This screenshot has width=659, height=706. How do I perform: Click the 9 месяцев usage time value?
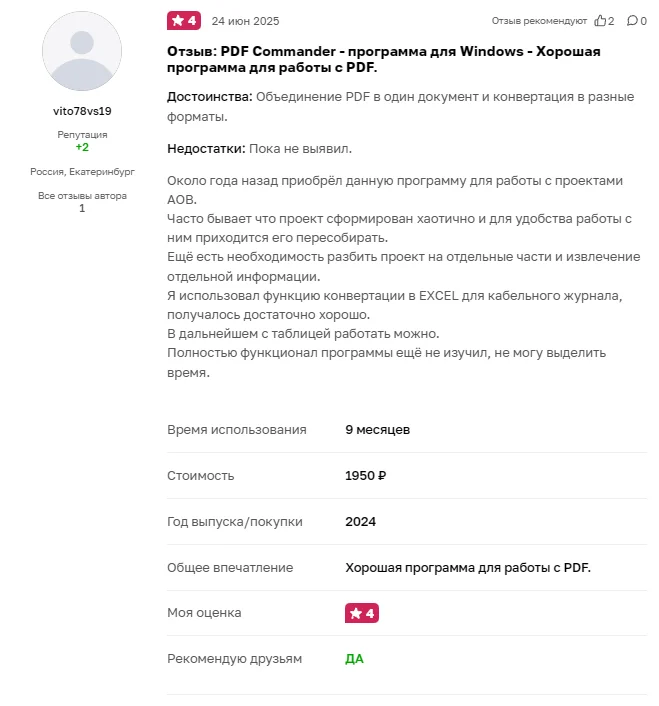[377, 430]
